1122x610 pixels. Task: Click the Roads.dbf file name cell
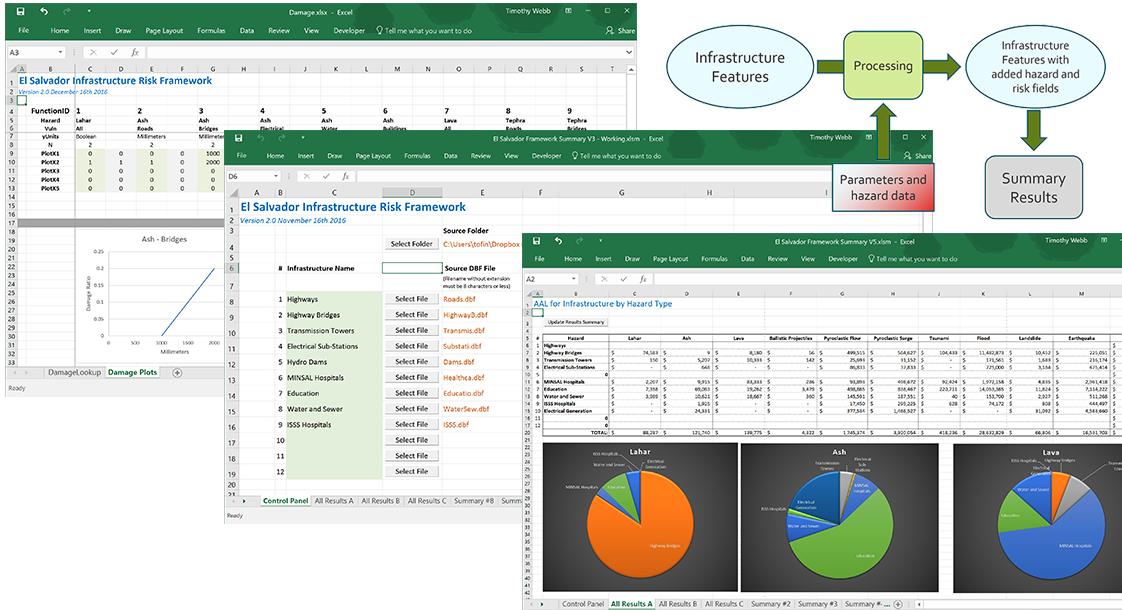point(459,299)
